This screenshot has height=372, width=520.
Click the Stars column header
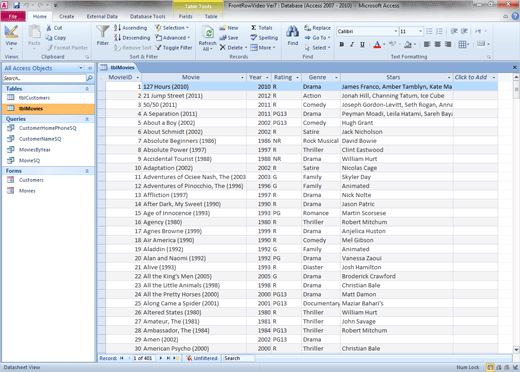point(397,77)
